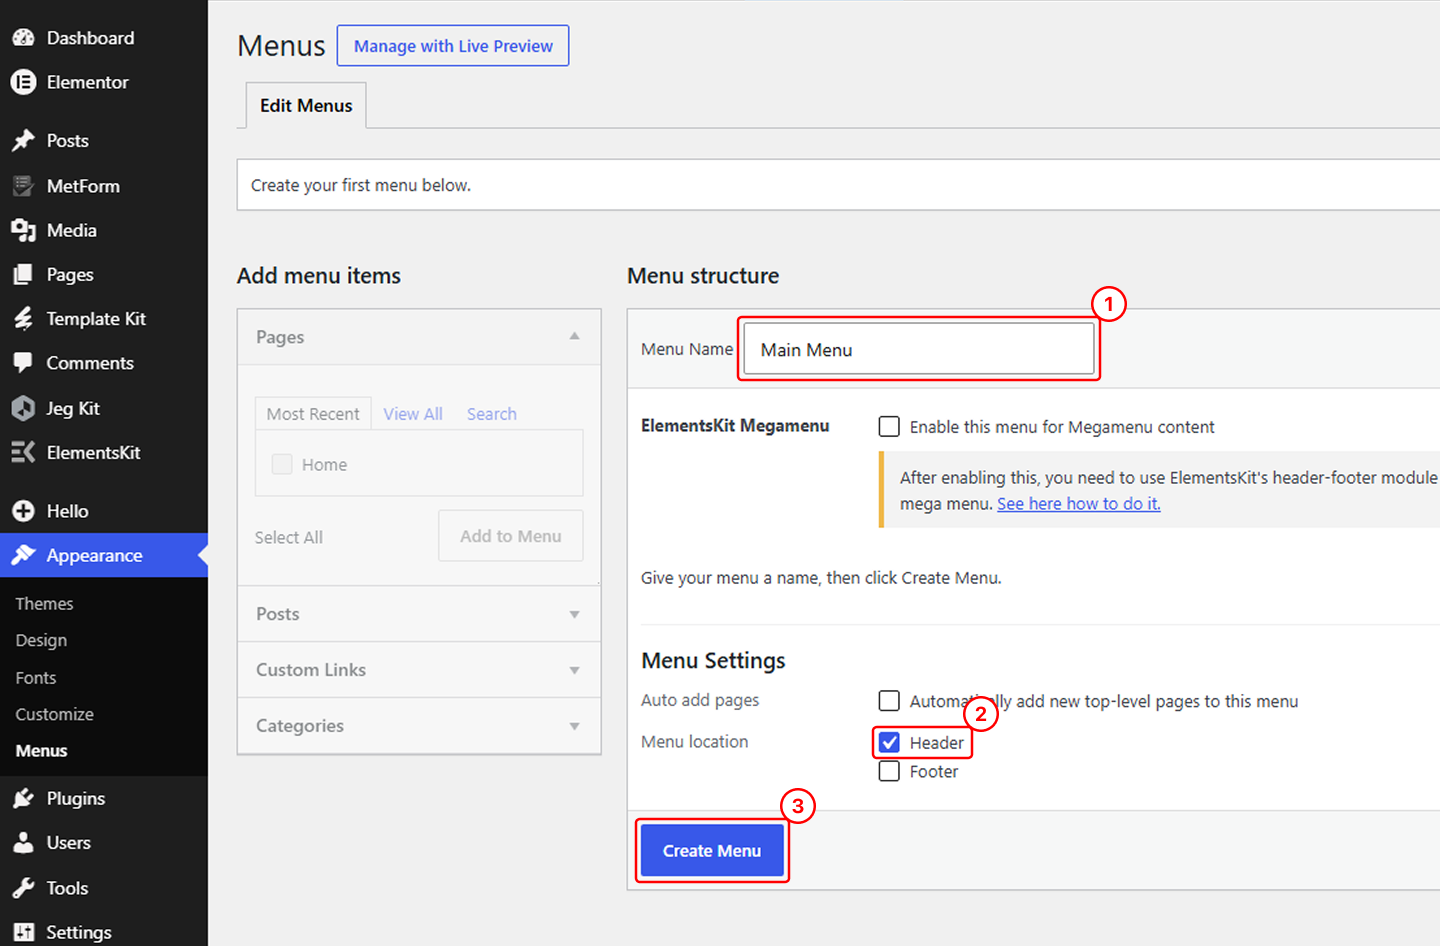Click the Appearance paintbrush icon

point(23,555)
